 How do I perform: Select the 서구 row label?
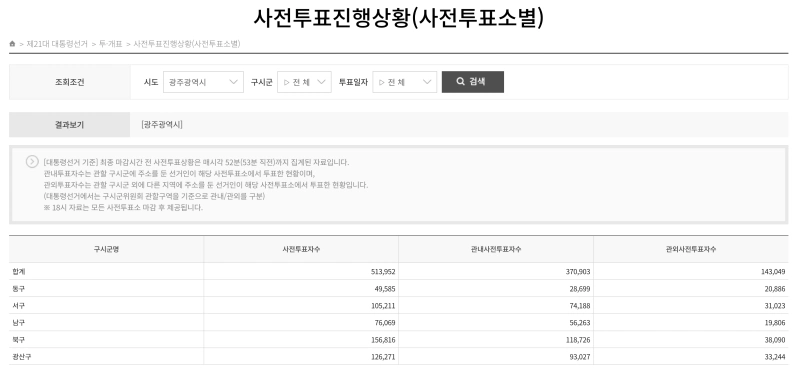pos(18,306)
